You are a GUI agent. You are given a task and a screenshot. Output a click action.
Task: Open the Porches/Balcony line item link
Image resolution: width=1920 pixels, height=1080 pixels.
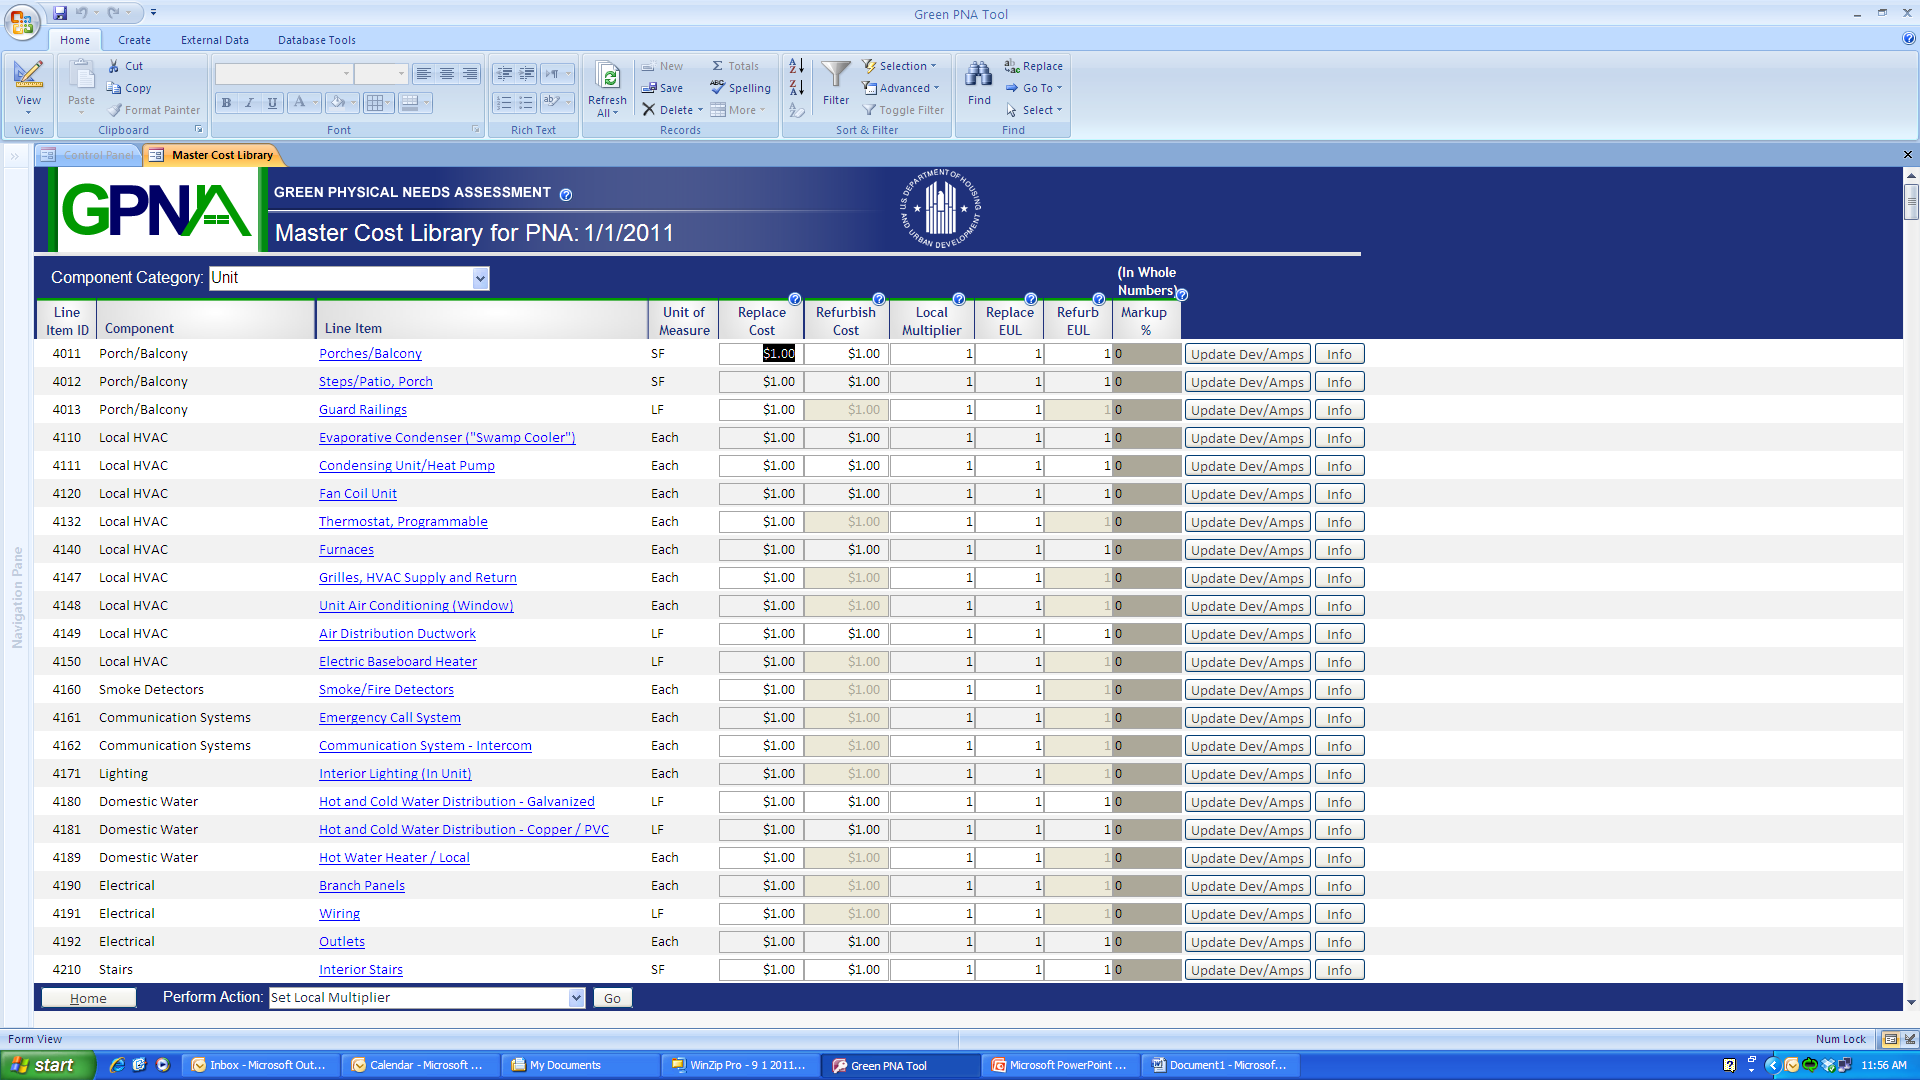click(370, 354)
